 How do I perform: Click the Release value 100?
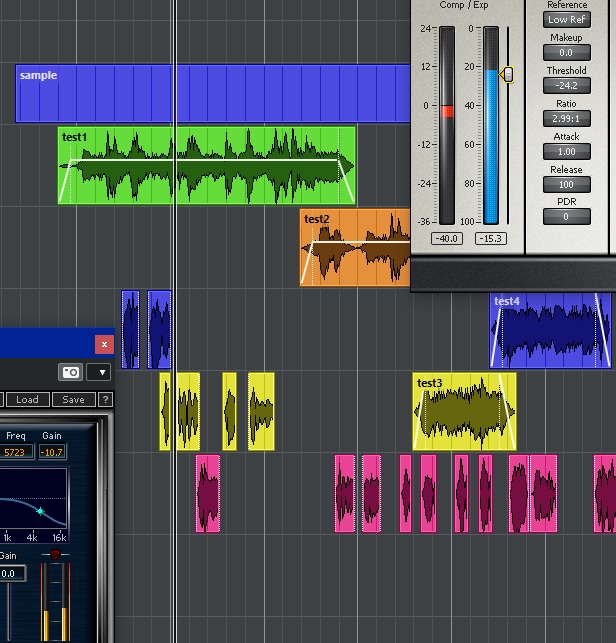pos(567,185)
